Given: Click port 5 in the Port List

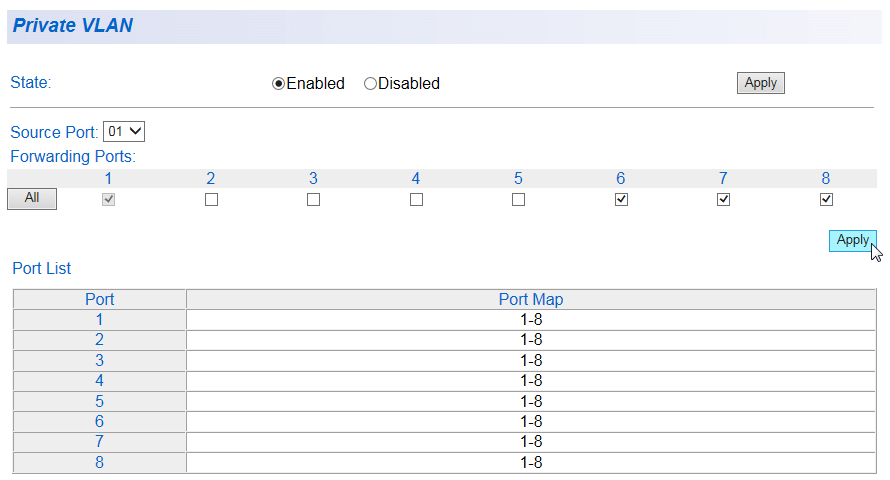Looking at the screenshot, I should pos(99,401).
